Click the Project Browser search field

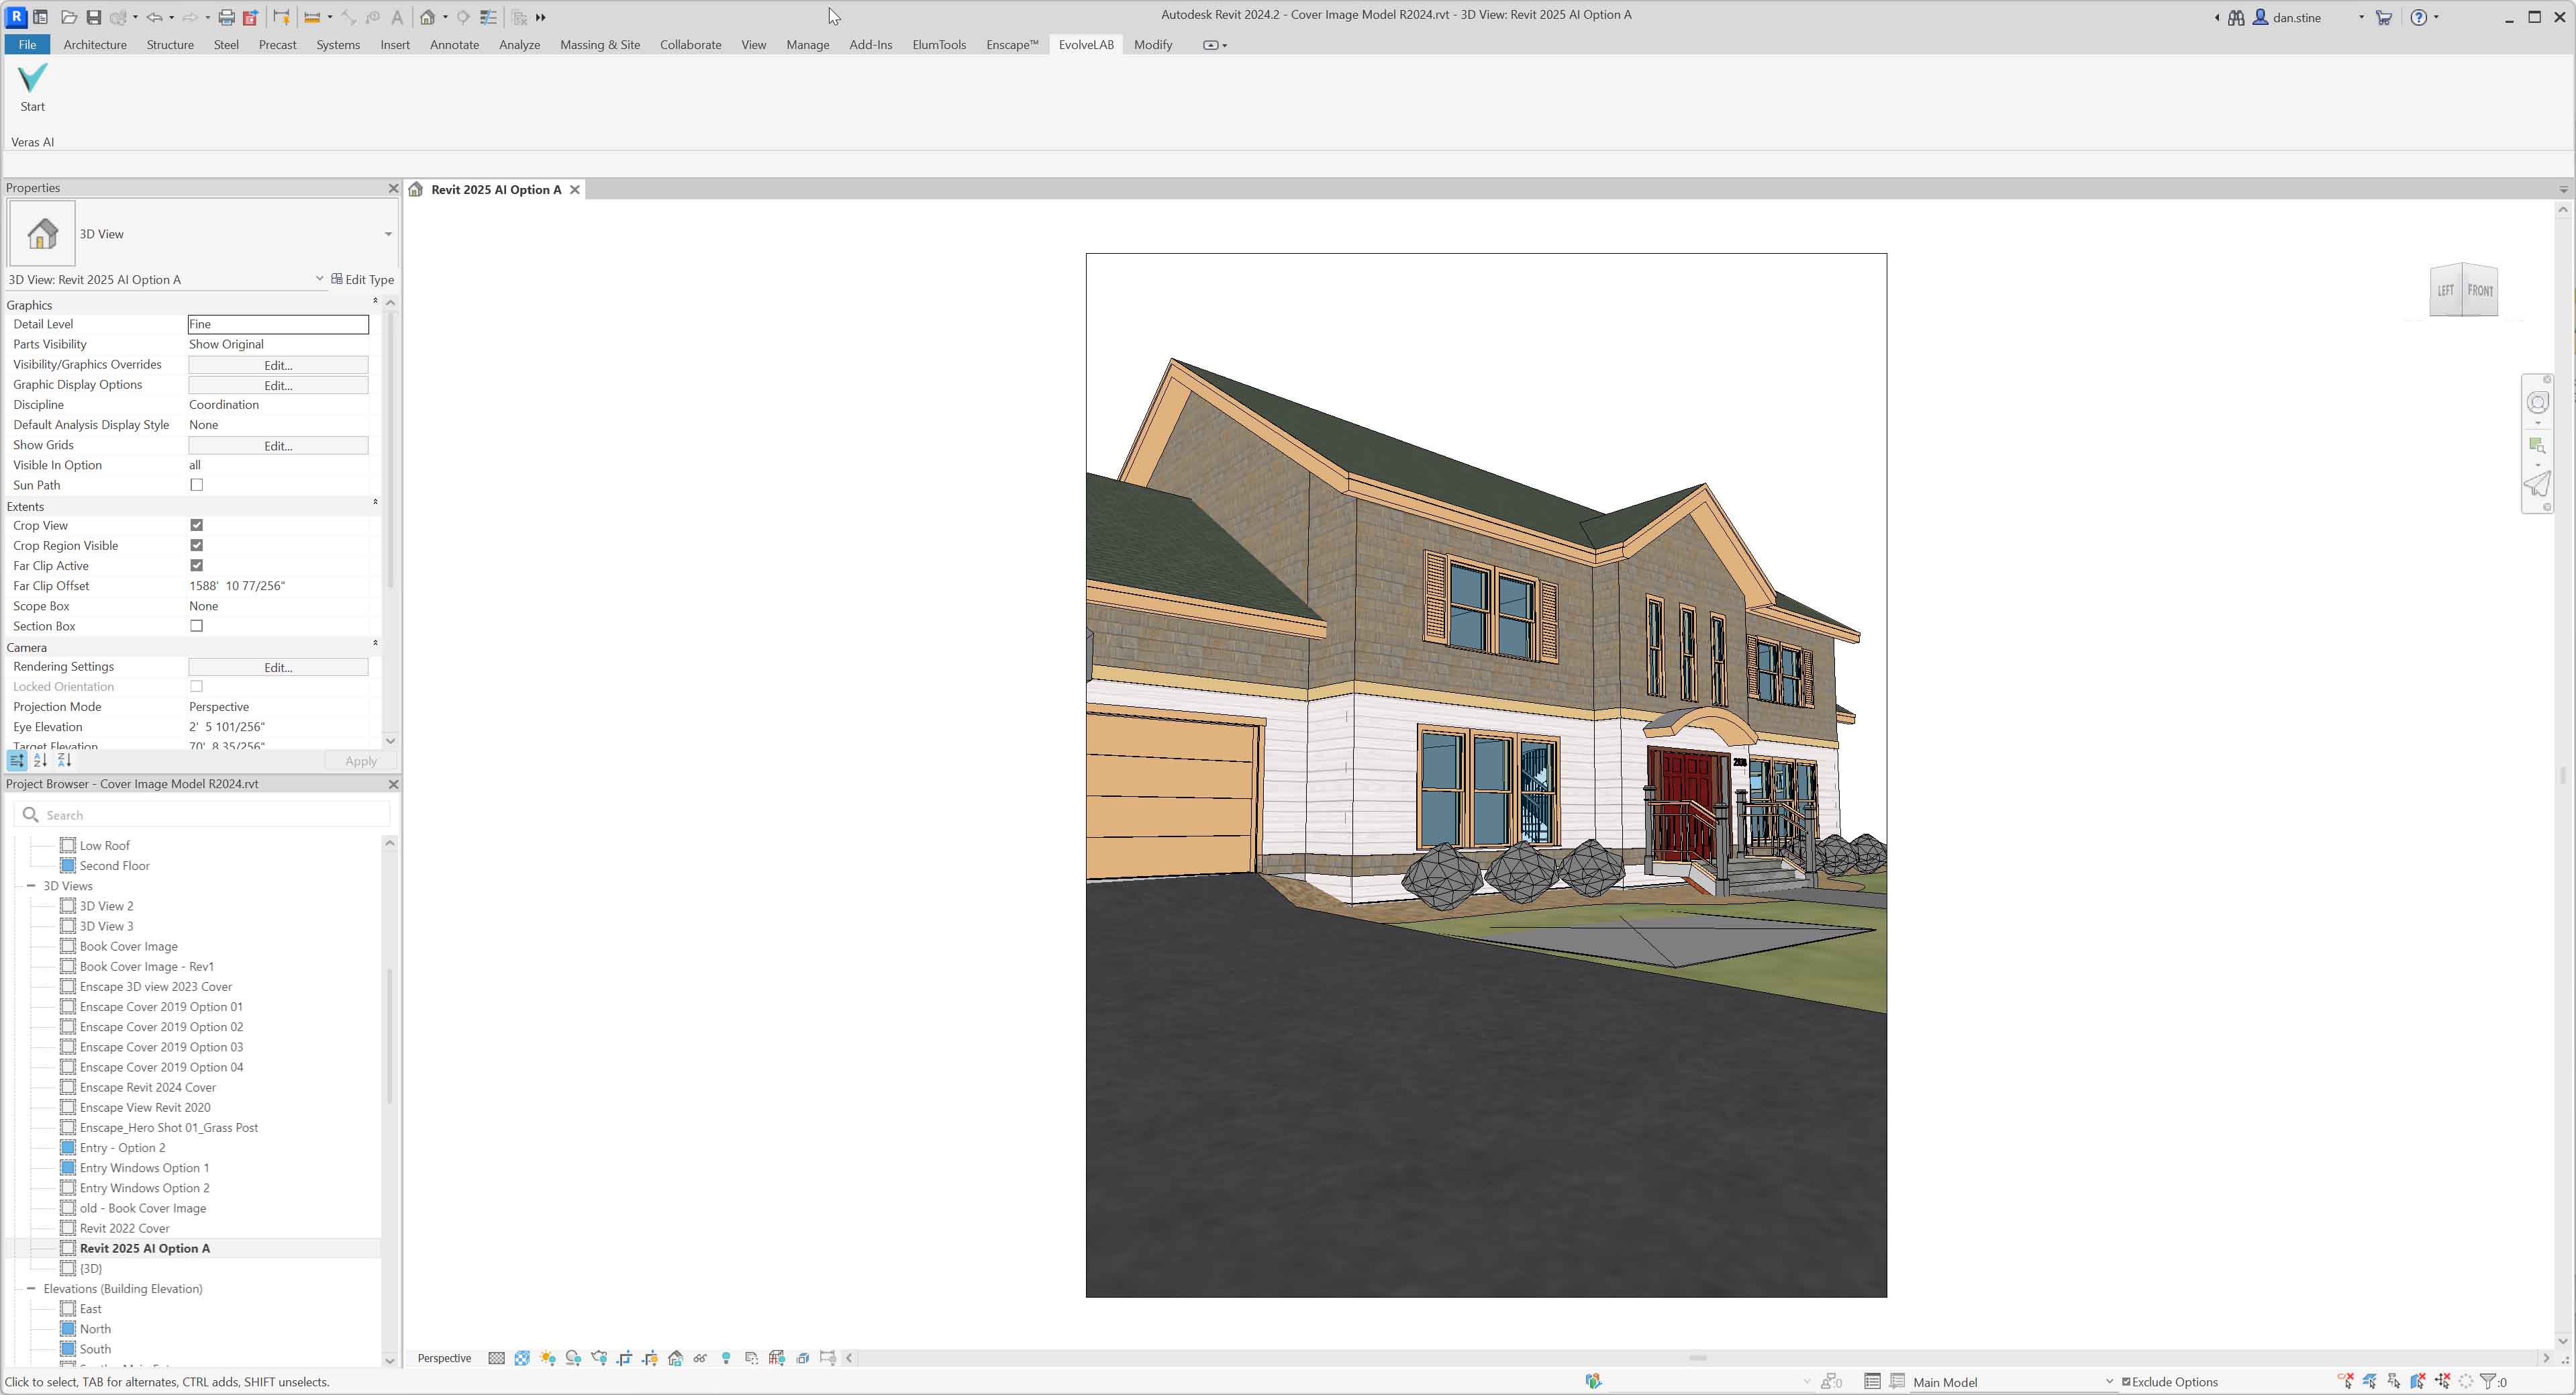[x=200, y=814]
